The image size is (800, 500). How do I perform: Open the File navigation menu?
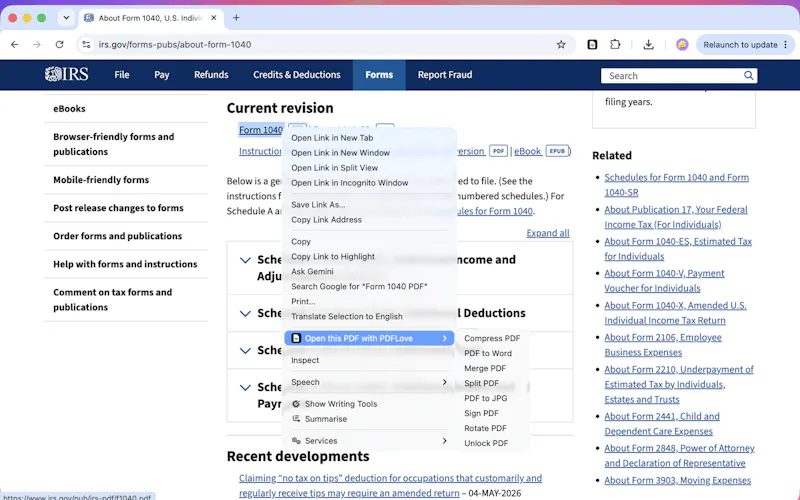[x=121, y=74]
